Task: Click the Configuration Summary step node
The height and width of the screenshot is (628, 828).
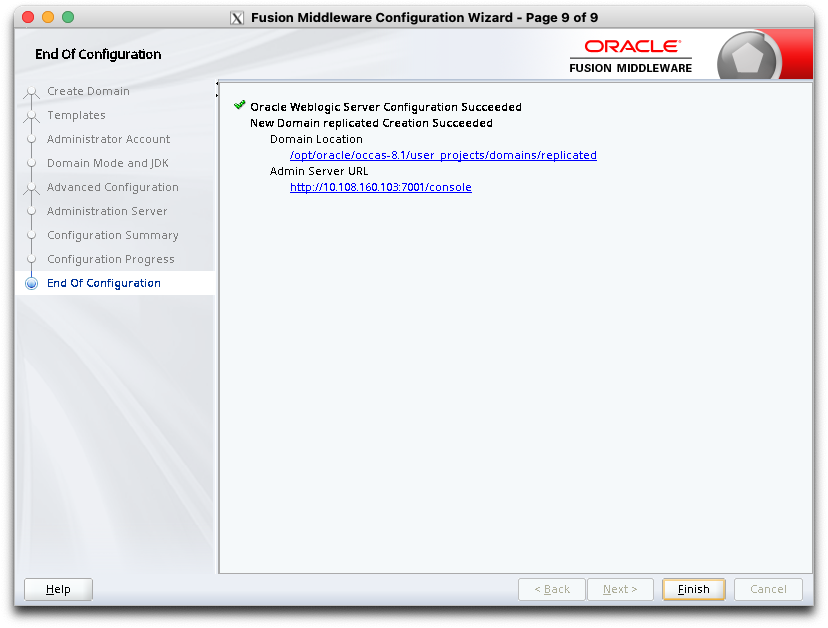Action: point(32,236)
